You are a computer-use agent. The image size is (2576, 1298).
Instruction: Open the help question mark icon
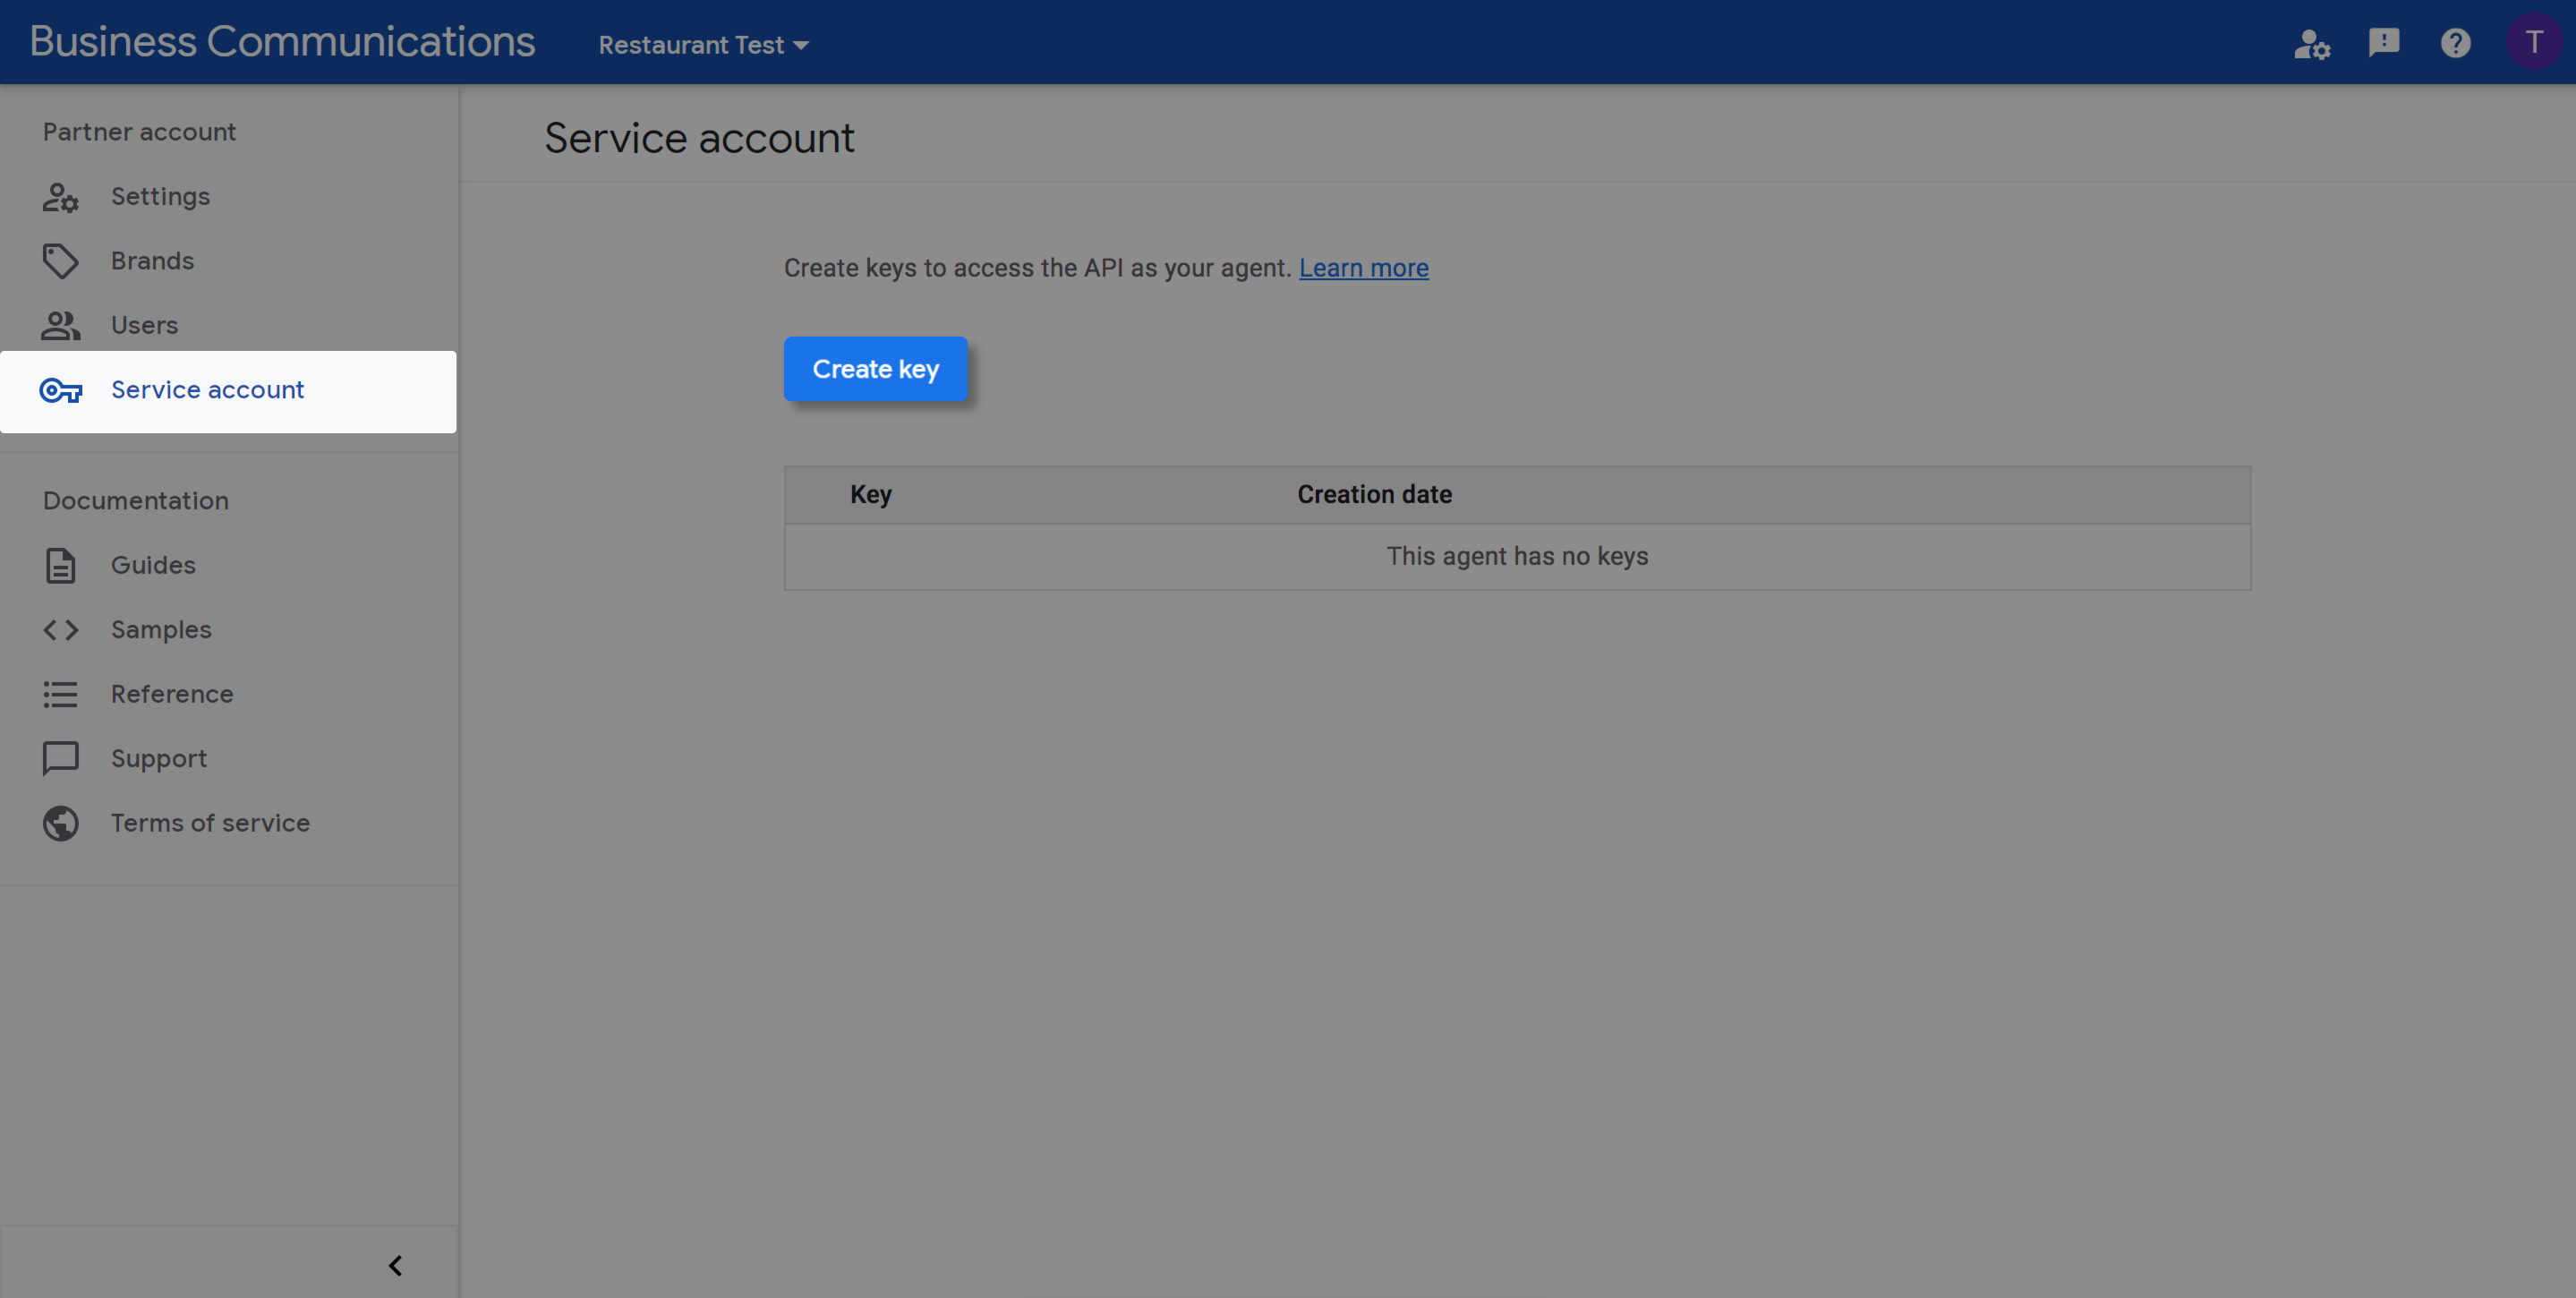point(2455,43)
